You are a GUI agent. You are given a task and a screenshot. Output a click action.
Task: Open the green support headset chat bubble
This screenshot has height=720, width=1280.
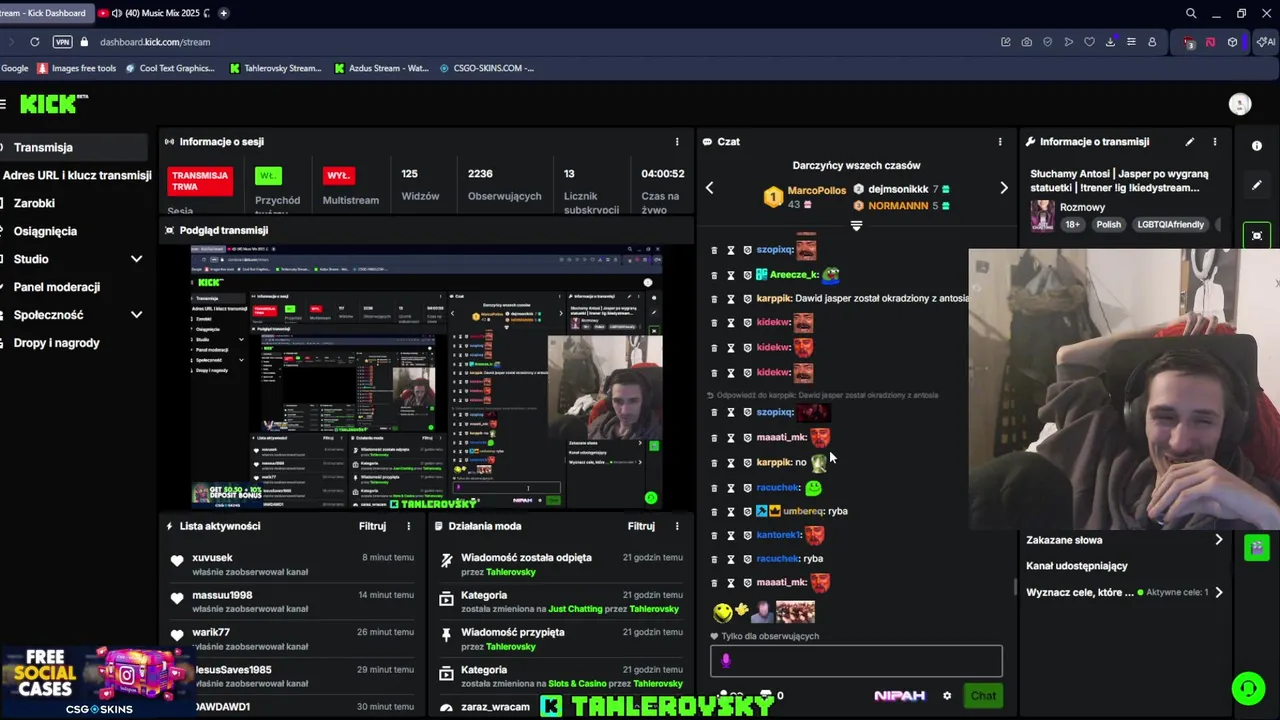click(x=1248, y=688)
